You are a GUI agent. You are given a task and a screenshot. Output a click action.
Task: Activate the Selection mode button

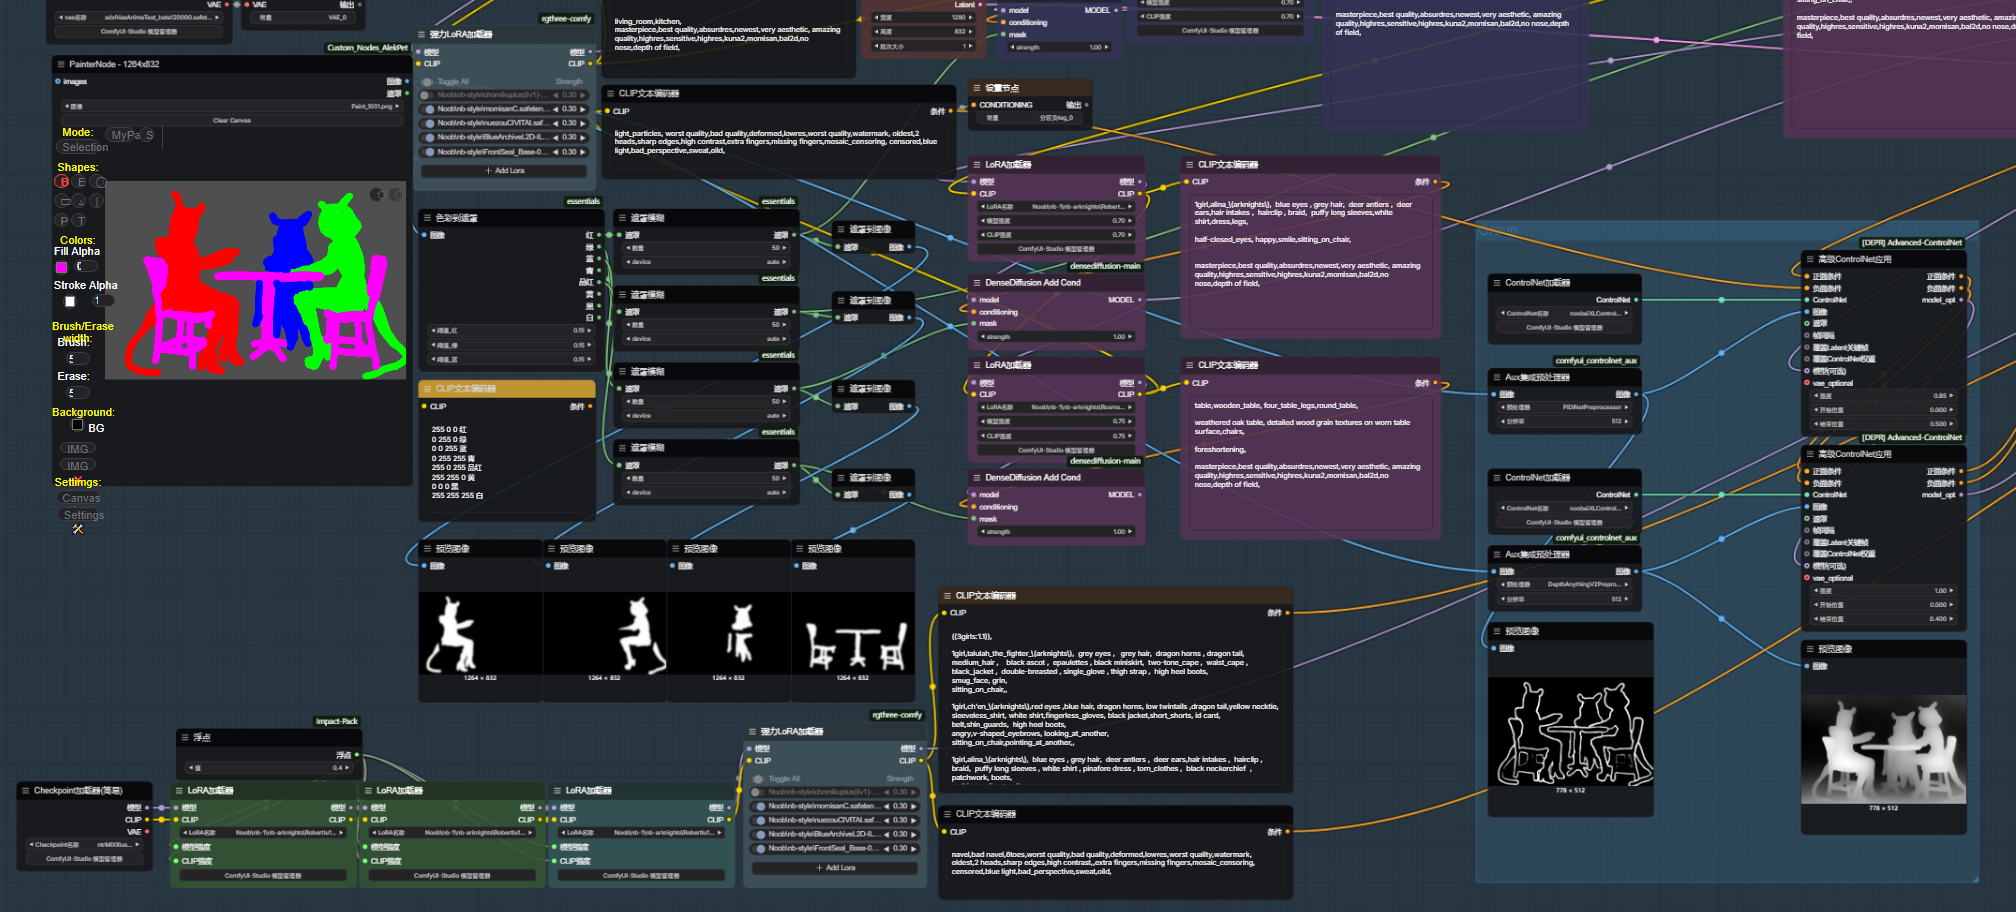coord(85,147)
